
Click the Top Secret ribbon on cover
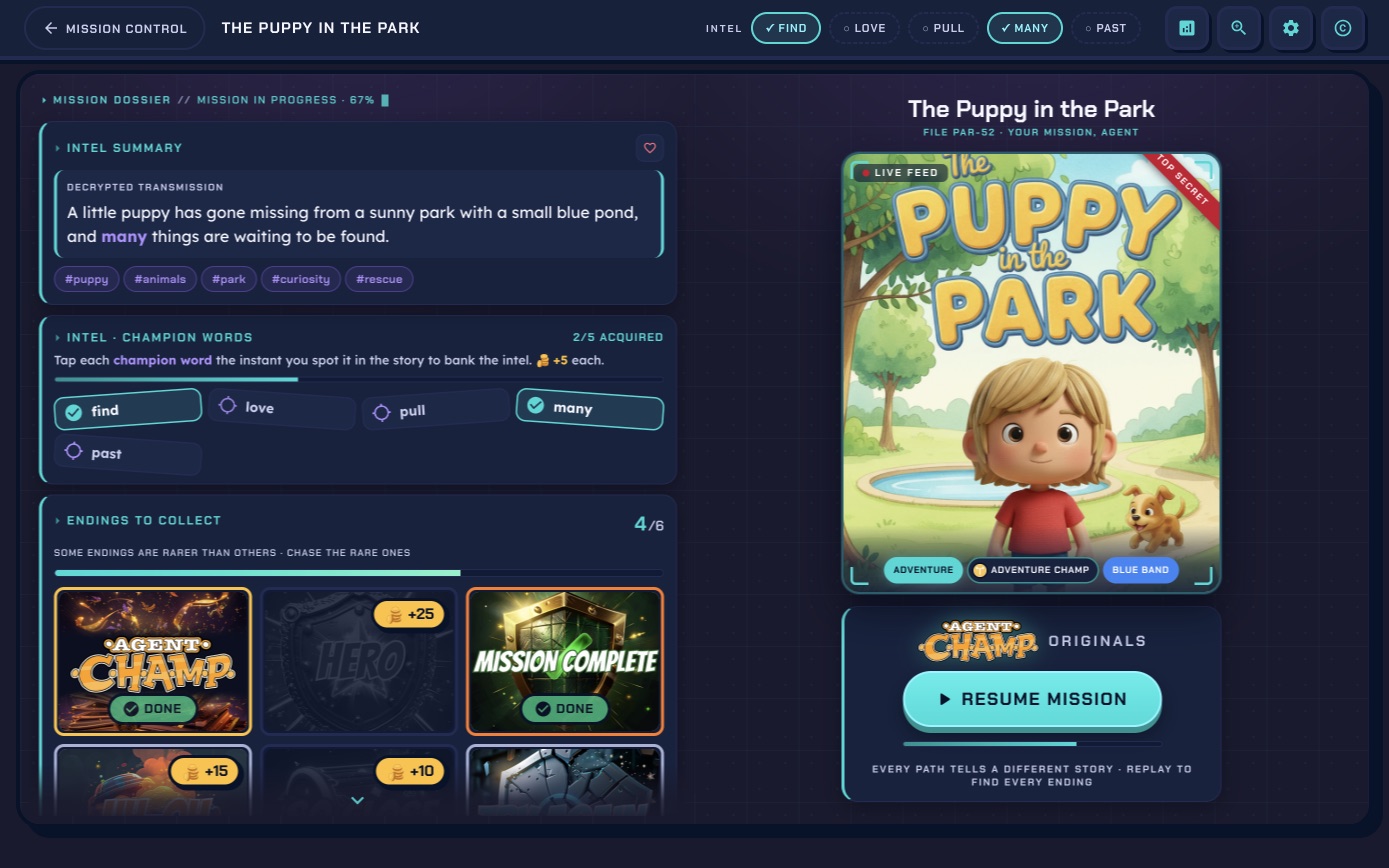click(x=1183, y=180)
